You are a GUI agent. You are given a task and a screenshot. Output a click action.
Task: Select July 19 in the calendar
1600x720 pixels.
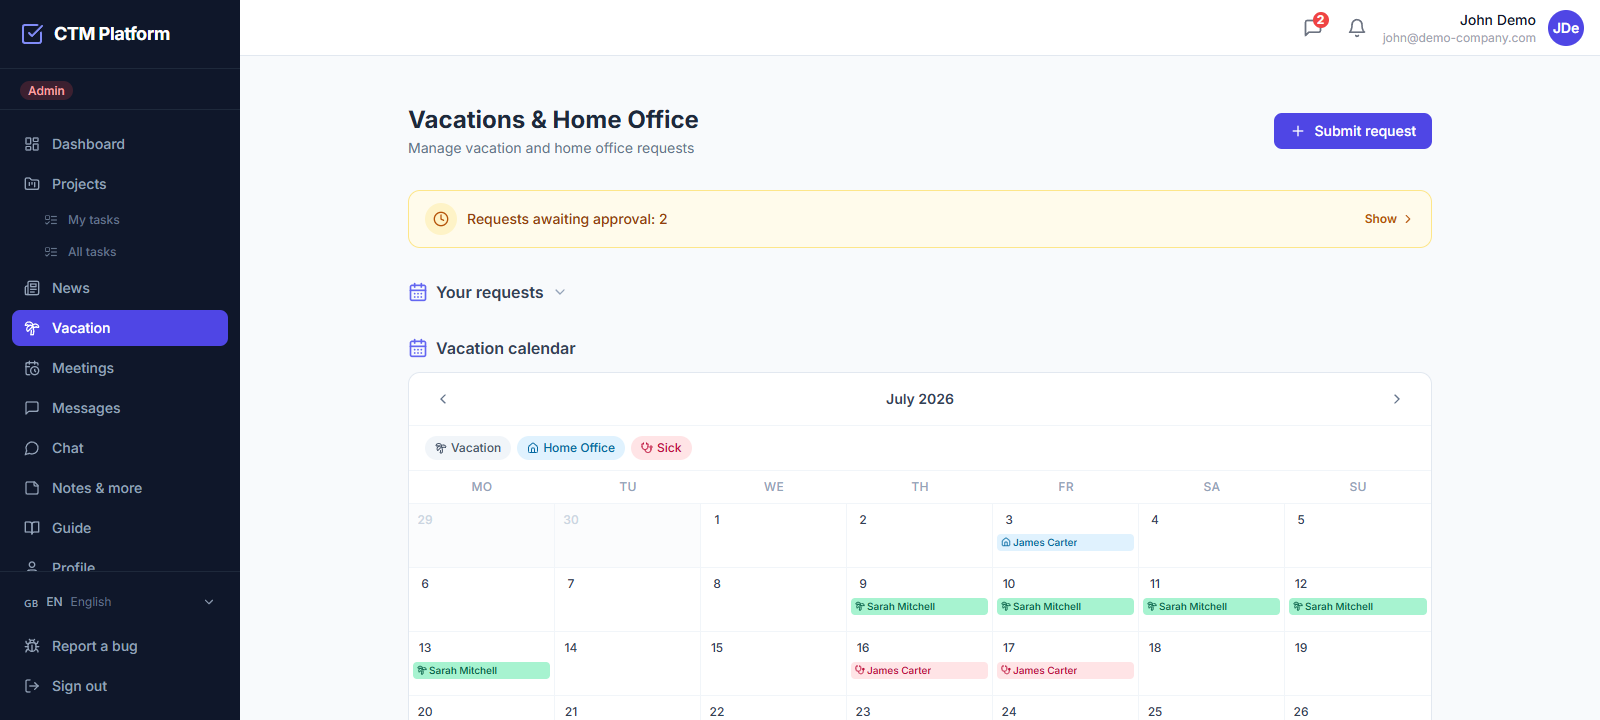click(1357, 664)
